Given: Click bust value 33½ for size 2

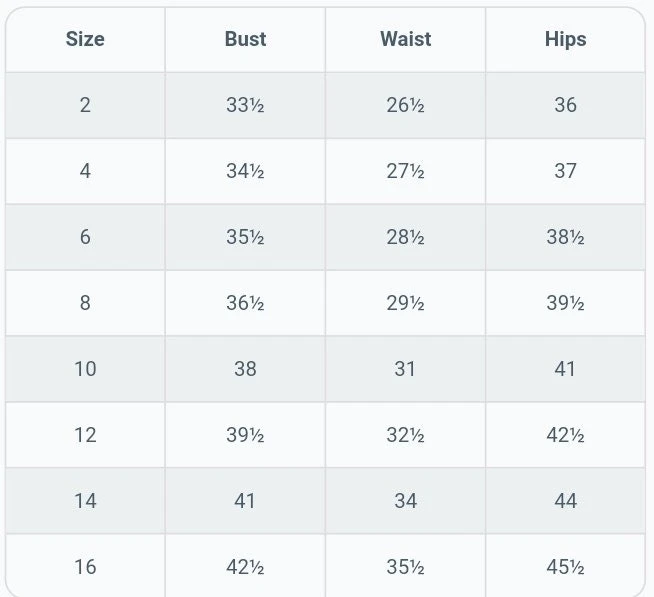Looking at the screenshot, I should [245, 105].
